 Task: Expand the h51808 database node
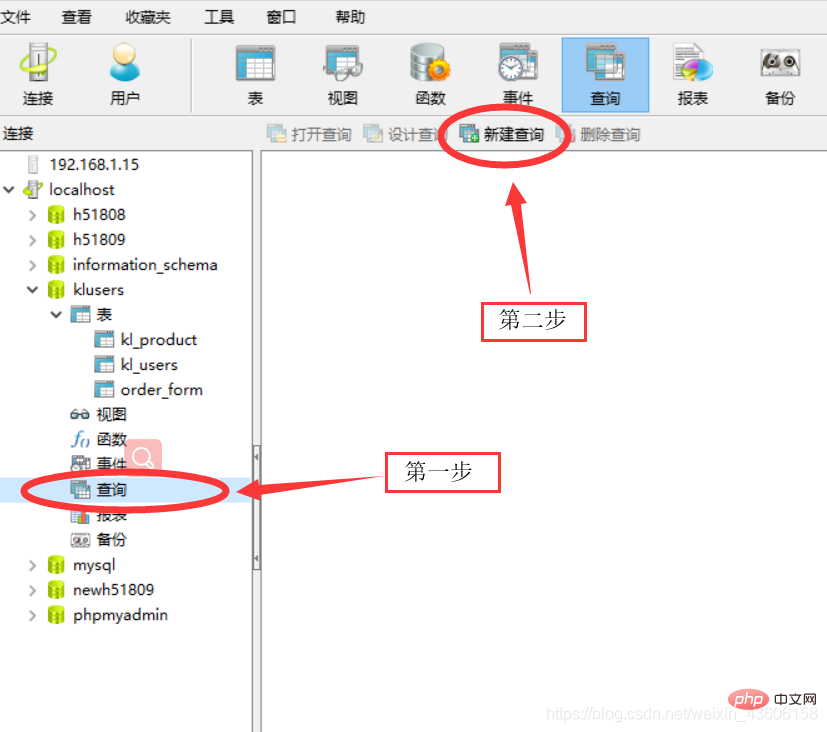point(32,215)
